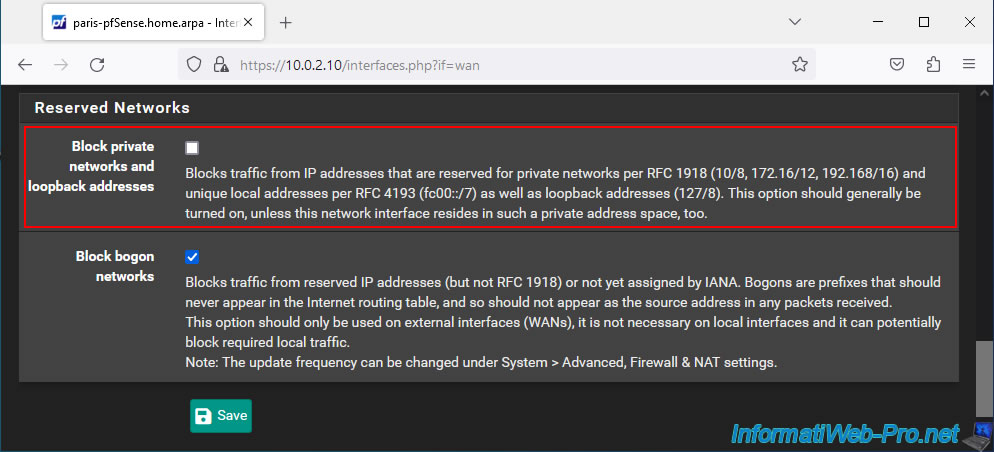Click the padlock site security icon
Image resolution: width=994 pixels, height=452 pixels.
[220, 65]
